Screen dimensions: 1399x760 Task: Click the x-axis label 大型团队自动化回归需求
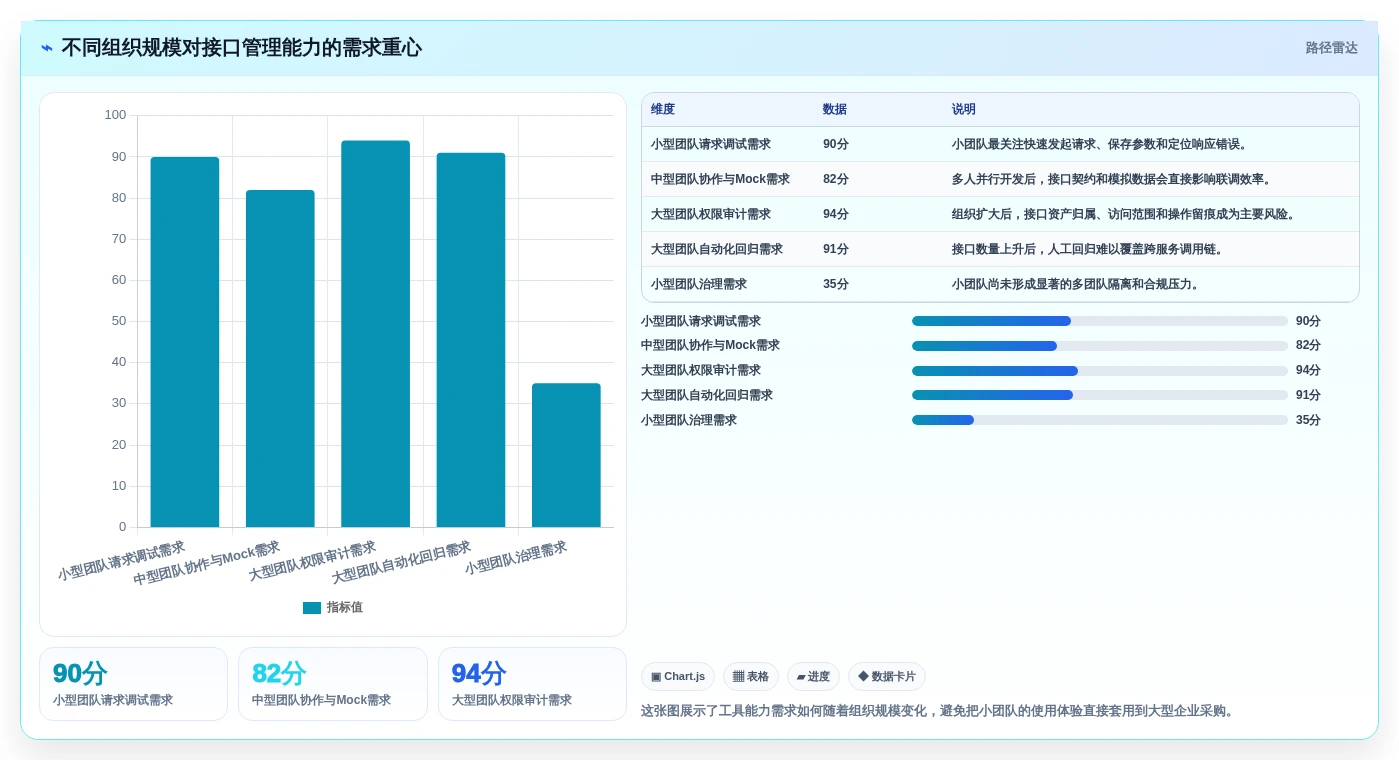tap(401, 563)
